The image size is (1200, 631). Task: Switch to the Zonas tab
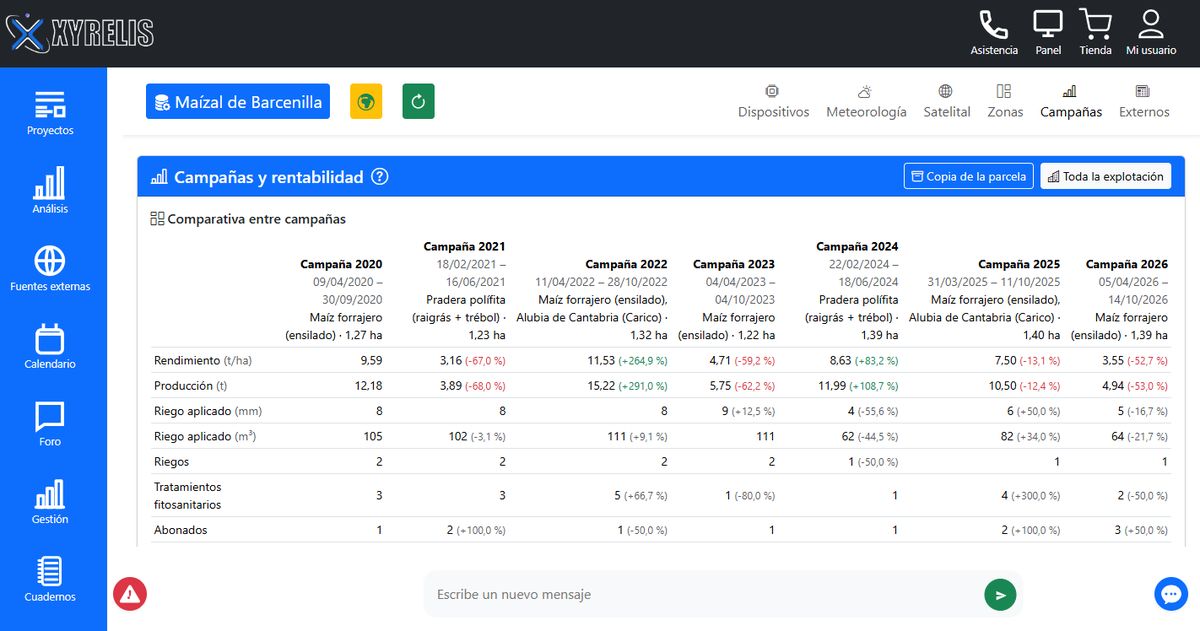pyautogui.click(x=1005, y=101)
